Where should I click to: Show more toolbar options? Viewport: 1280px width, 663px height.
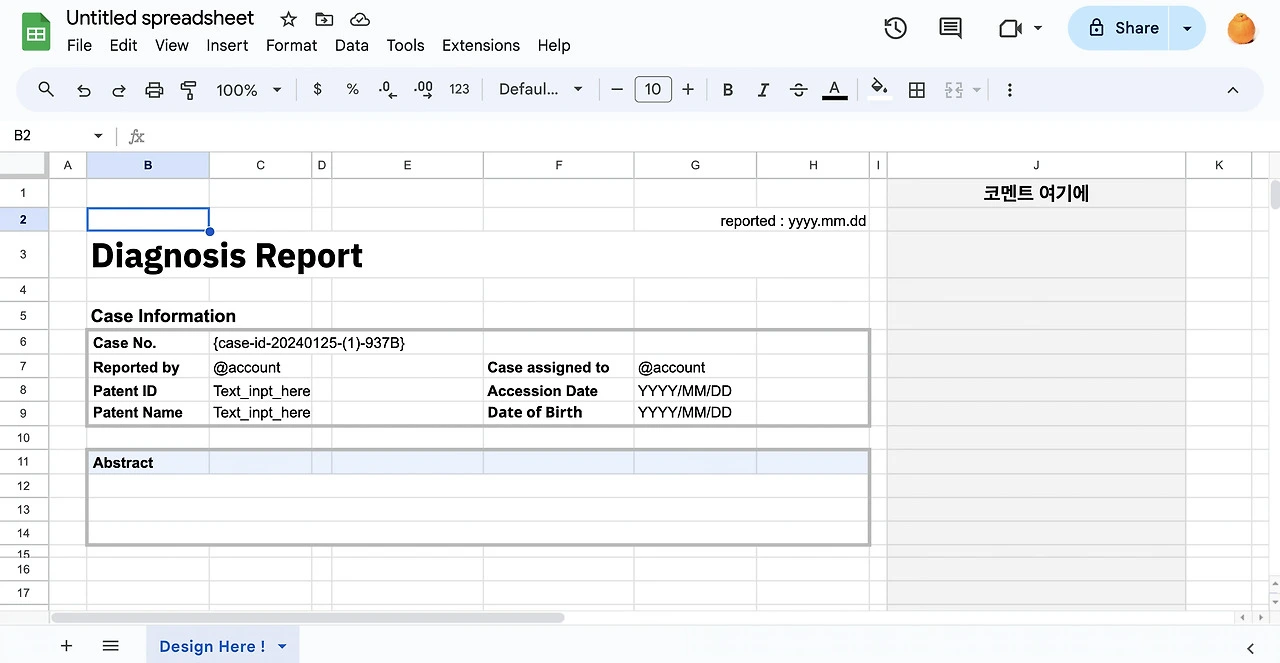[1010, 90]
